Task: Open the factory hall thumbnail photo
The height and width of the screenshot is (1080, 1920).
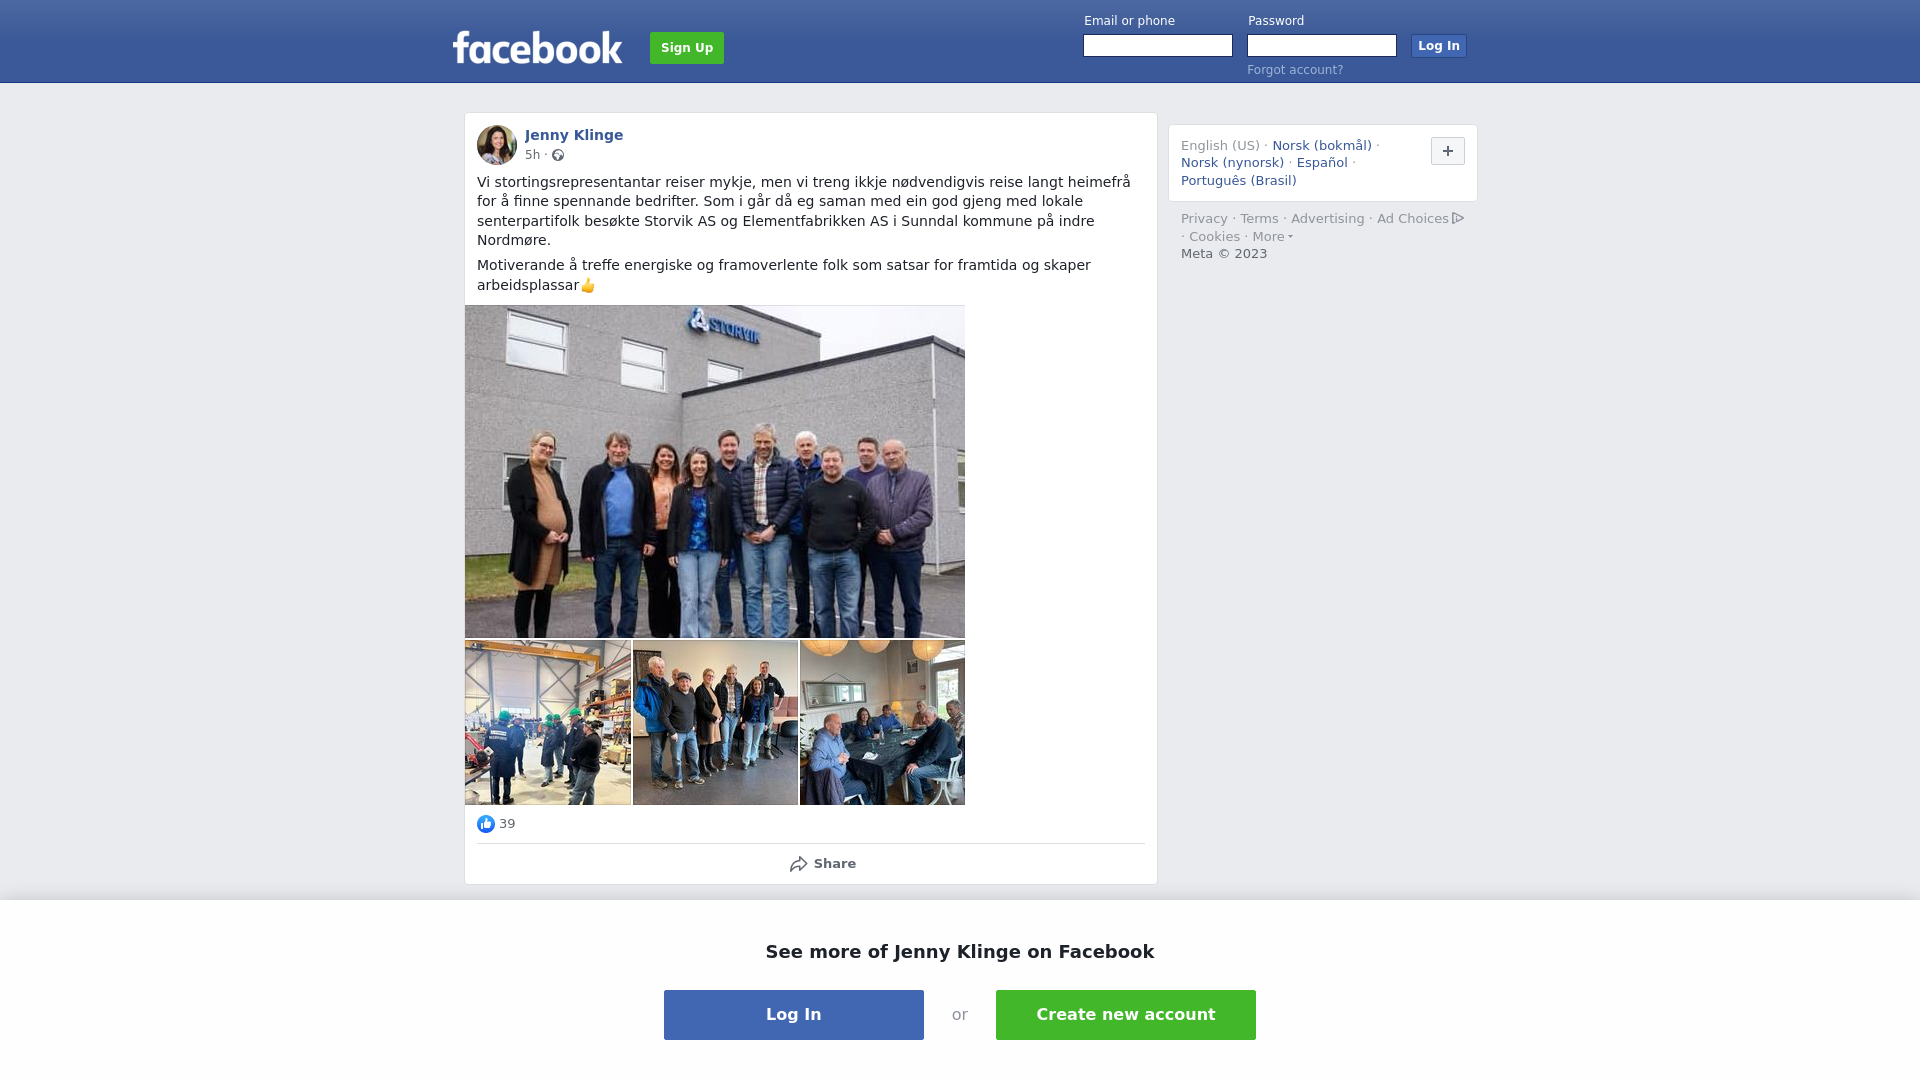Action: tap(548, 723)
